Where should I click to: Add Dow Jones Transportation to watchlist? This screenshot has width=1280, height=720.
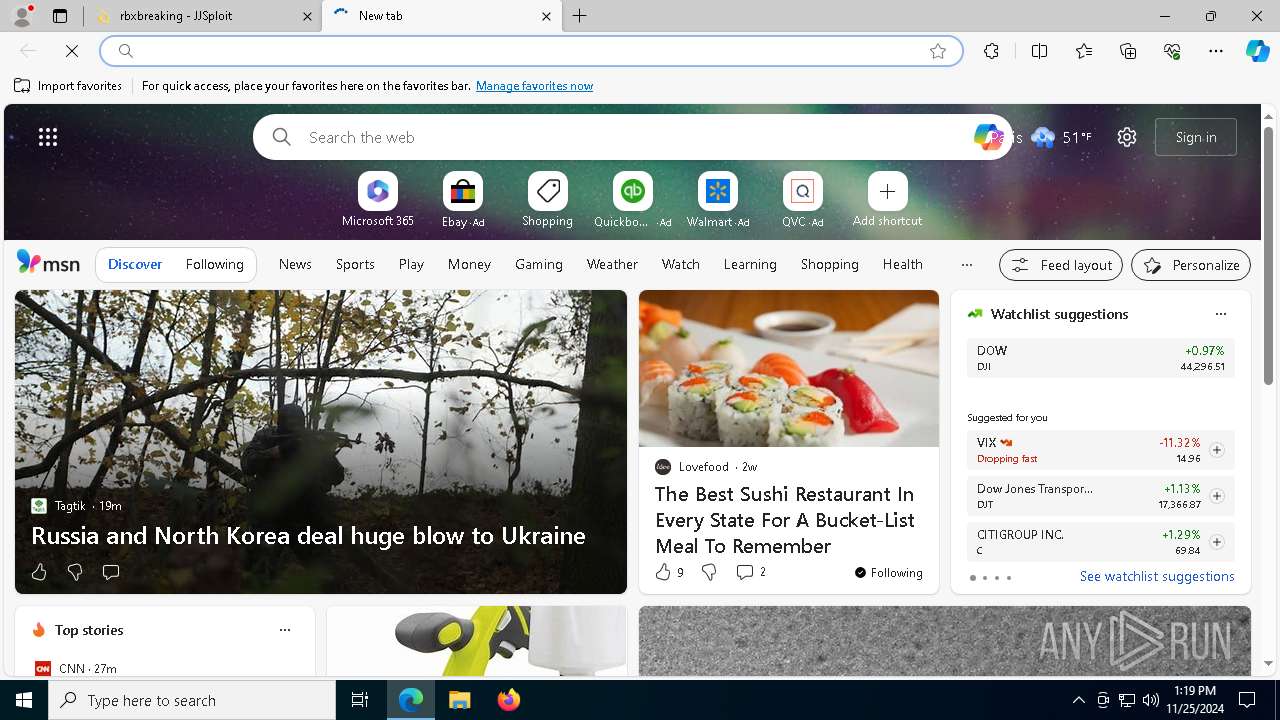[x=1216, y=496]
